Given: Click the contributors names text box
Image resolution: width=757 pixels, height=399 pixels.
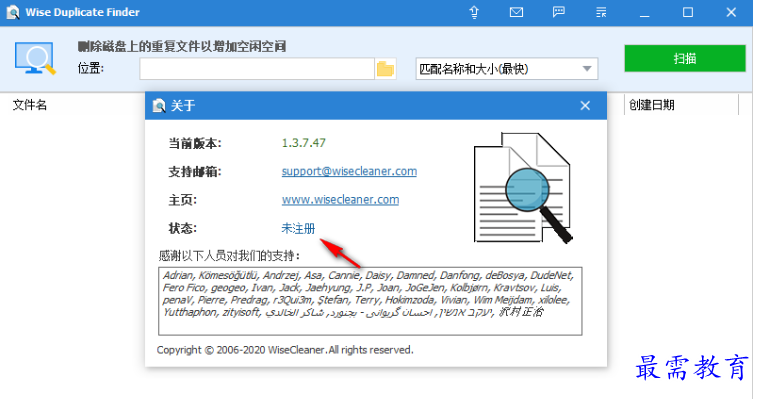Looking at the screenshot, I should click(370, 301).
